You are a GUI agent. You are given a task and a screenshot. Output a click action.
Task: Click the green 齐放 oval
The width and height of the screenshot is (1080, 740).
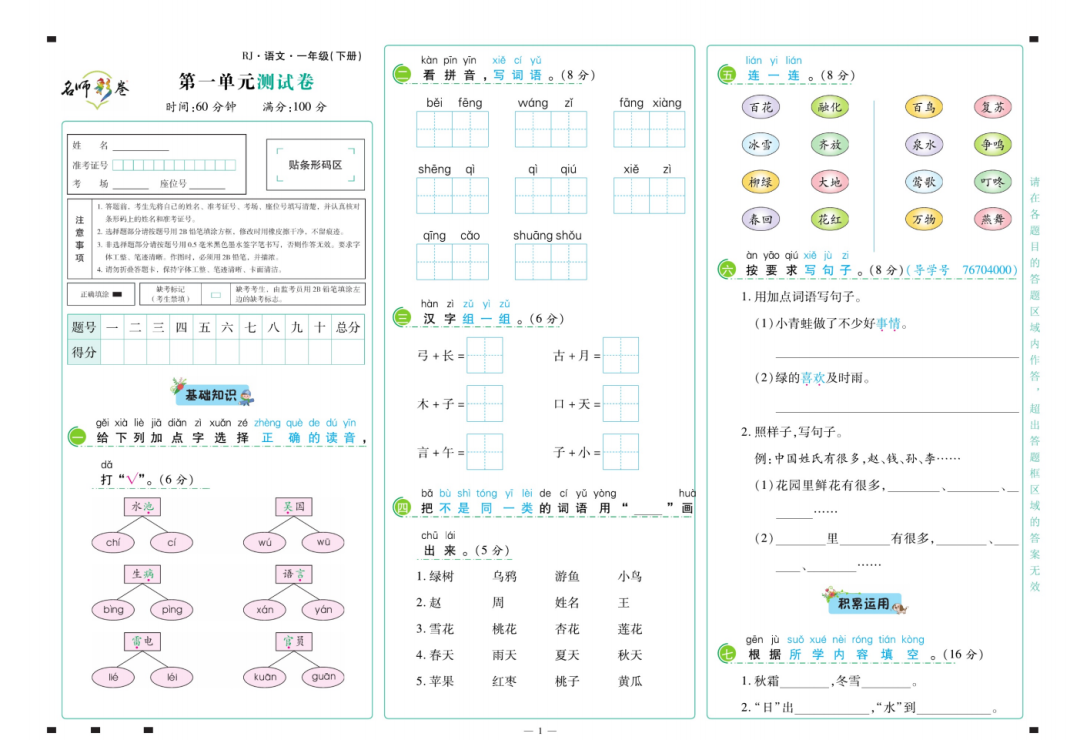click(x=829, y=144)
